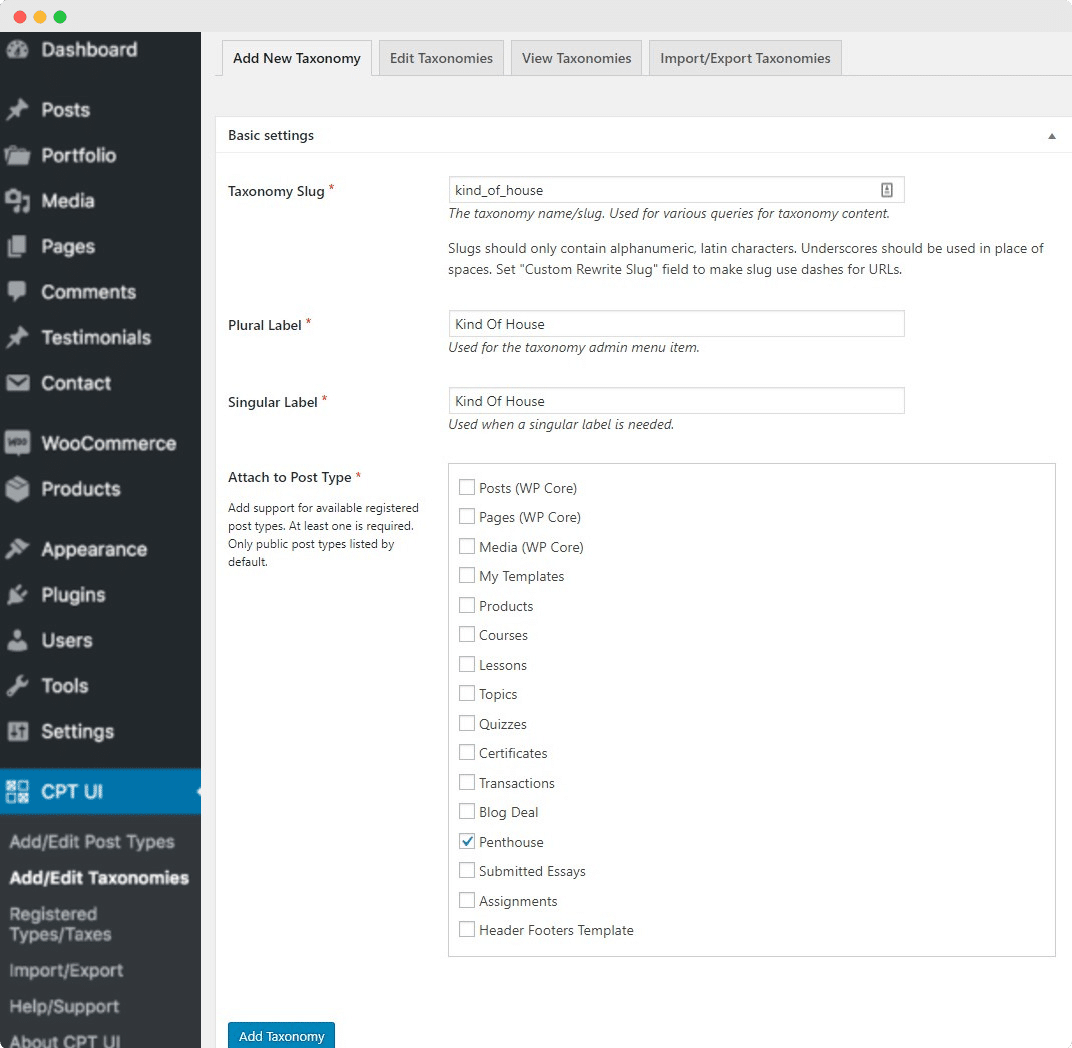Uncheck the Penthouse checkbox
This screenshot has height=1048, width=1072.
[x=467, y=842]
